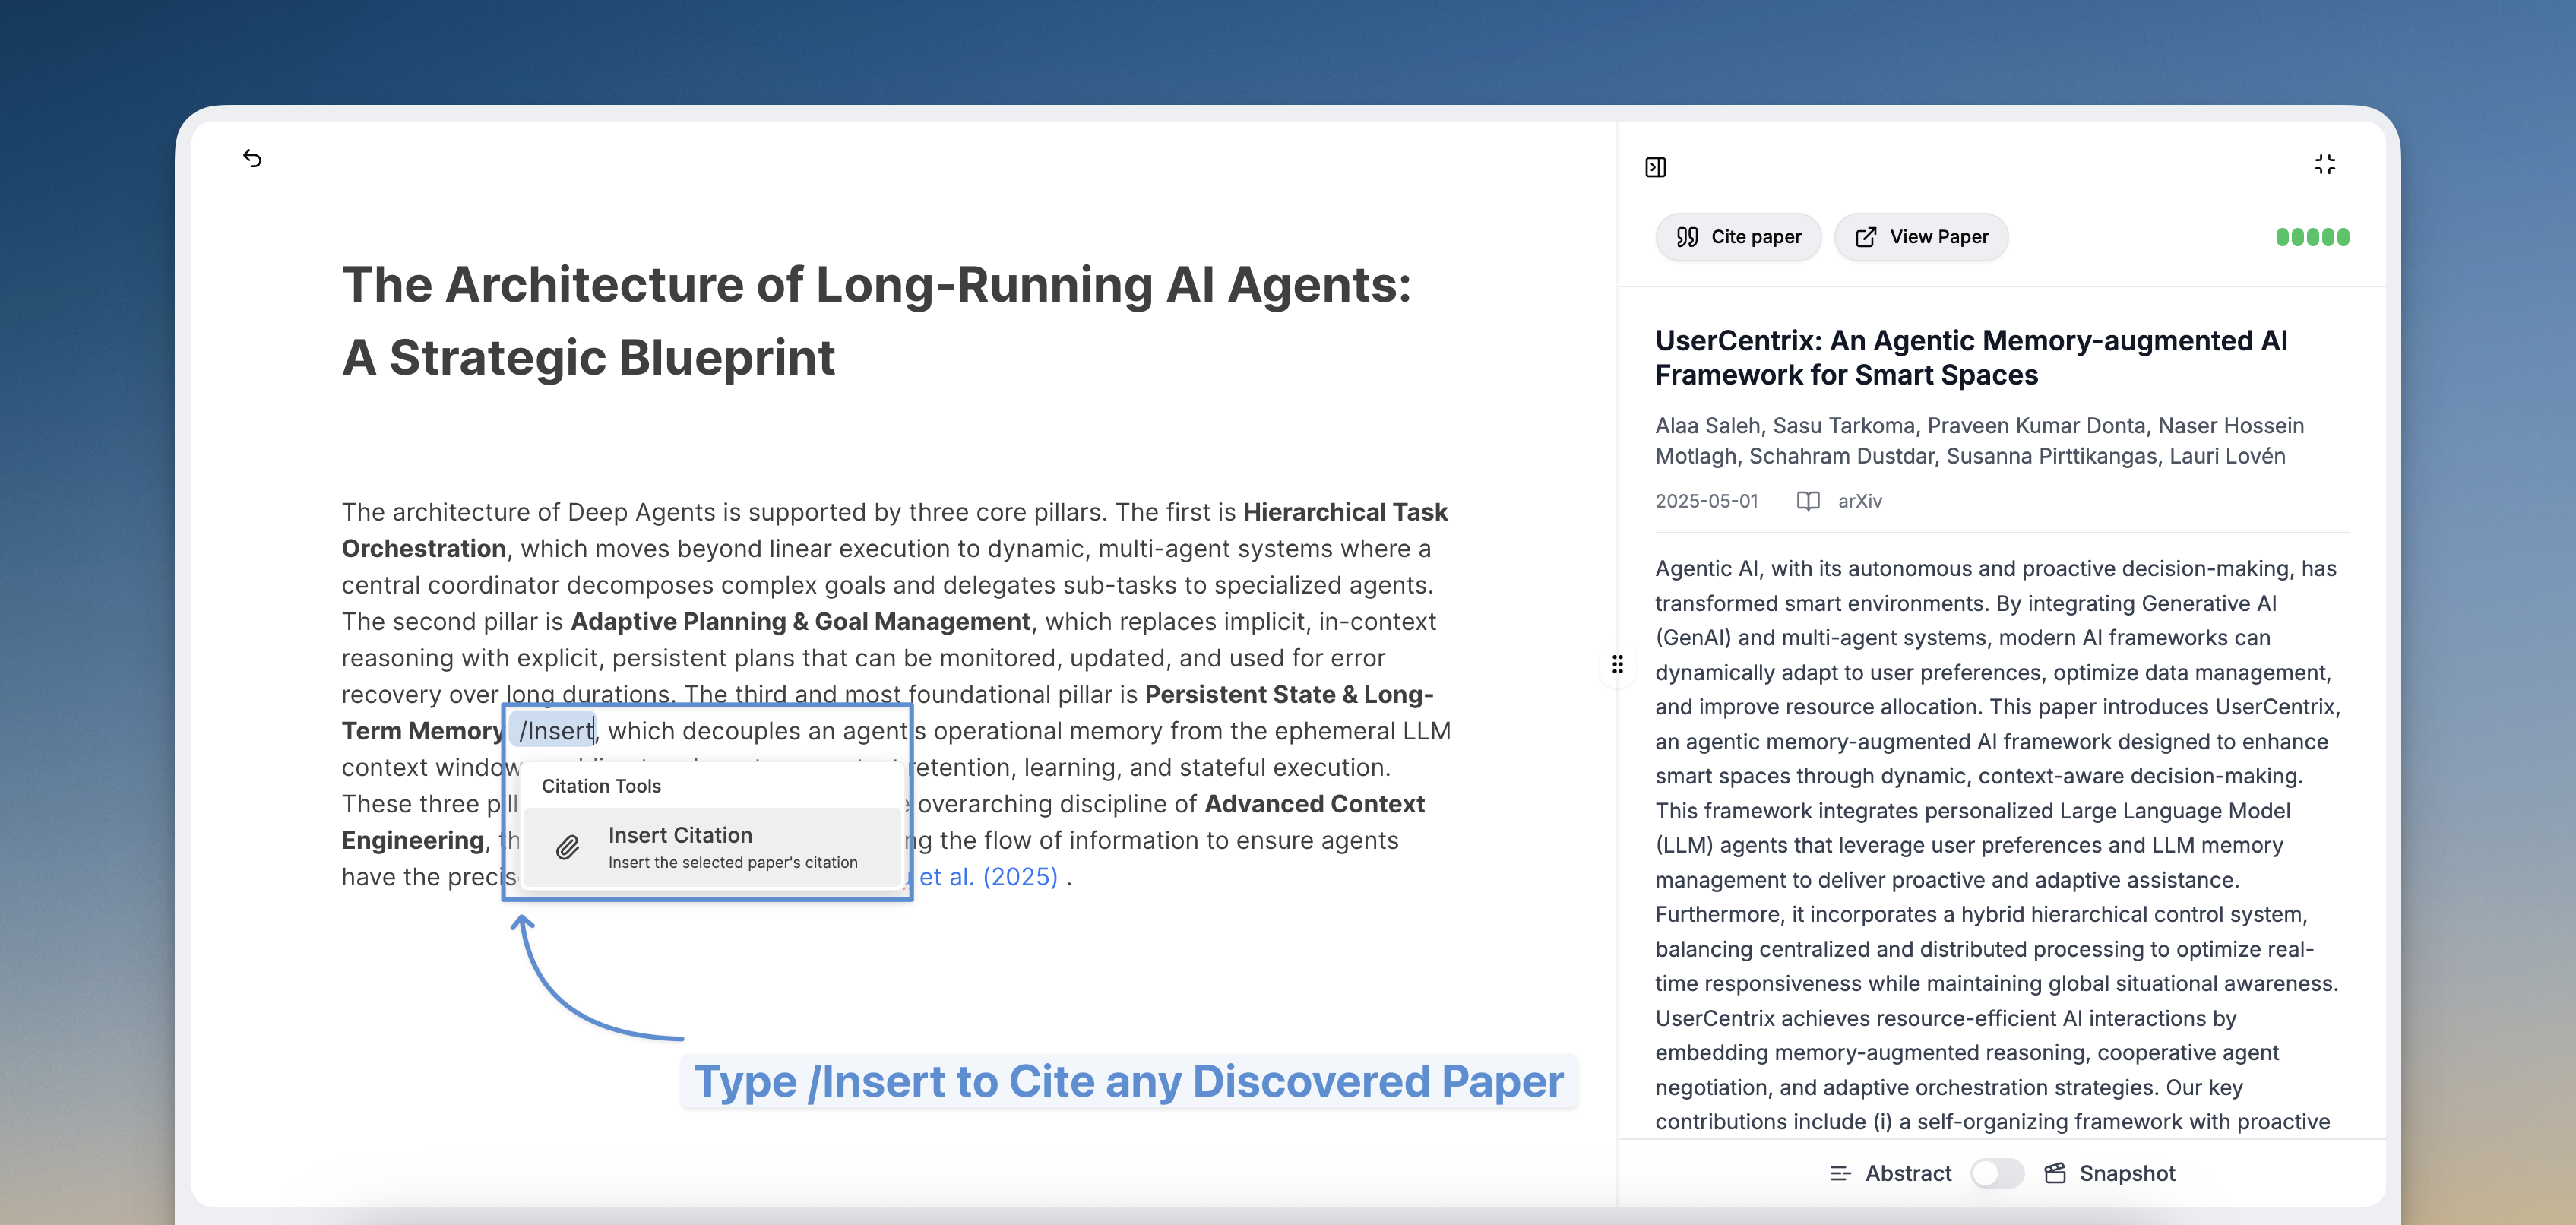The image size is (2576, 1225).
Task: Click the /Insert command input field
Action: point(554,731)
